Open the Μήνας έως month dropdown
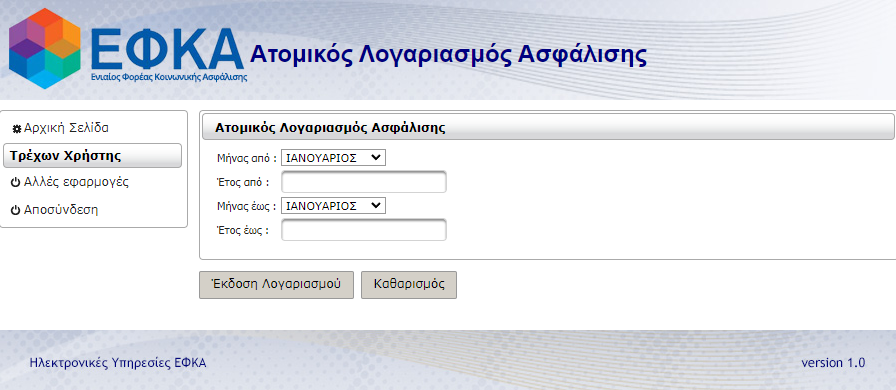The height and width of the screenshot is (390, 896). pos(333,206)
